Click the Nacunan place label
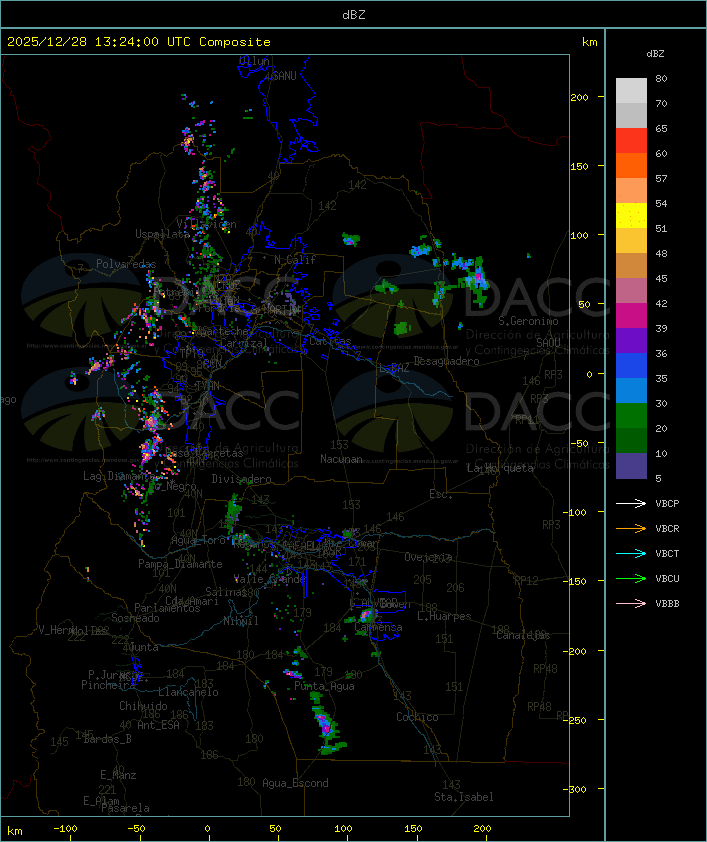Screen dimensions: 707x842 [341, 459]
